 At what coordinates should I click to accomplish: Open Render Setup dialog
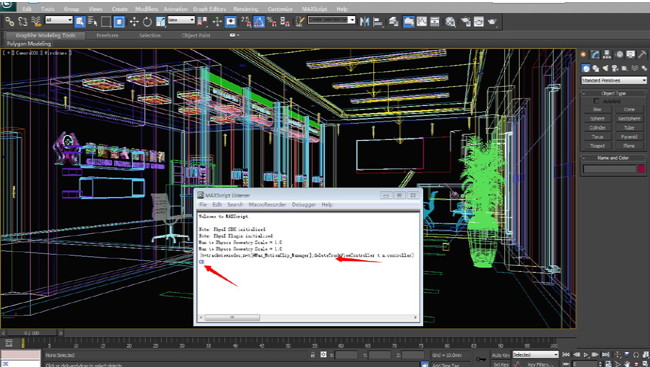click(466, 22)
